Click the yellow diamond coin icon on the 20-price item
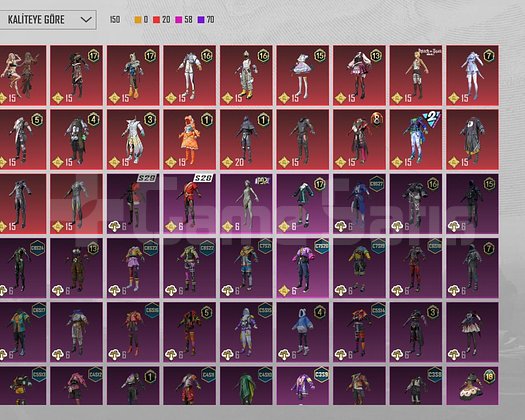This screenshot has height=420, width=525. pos(227,162)
